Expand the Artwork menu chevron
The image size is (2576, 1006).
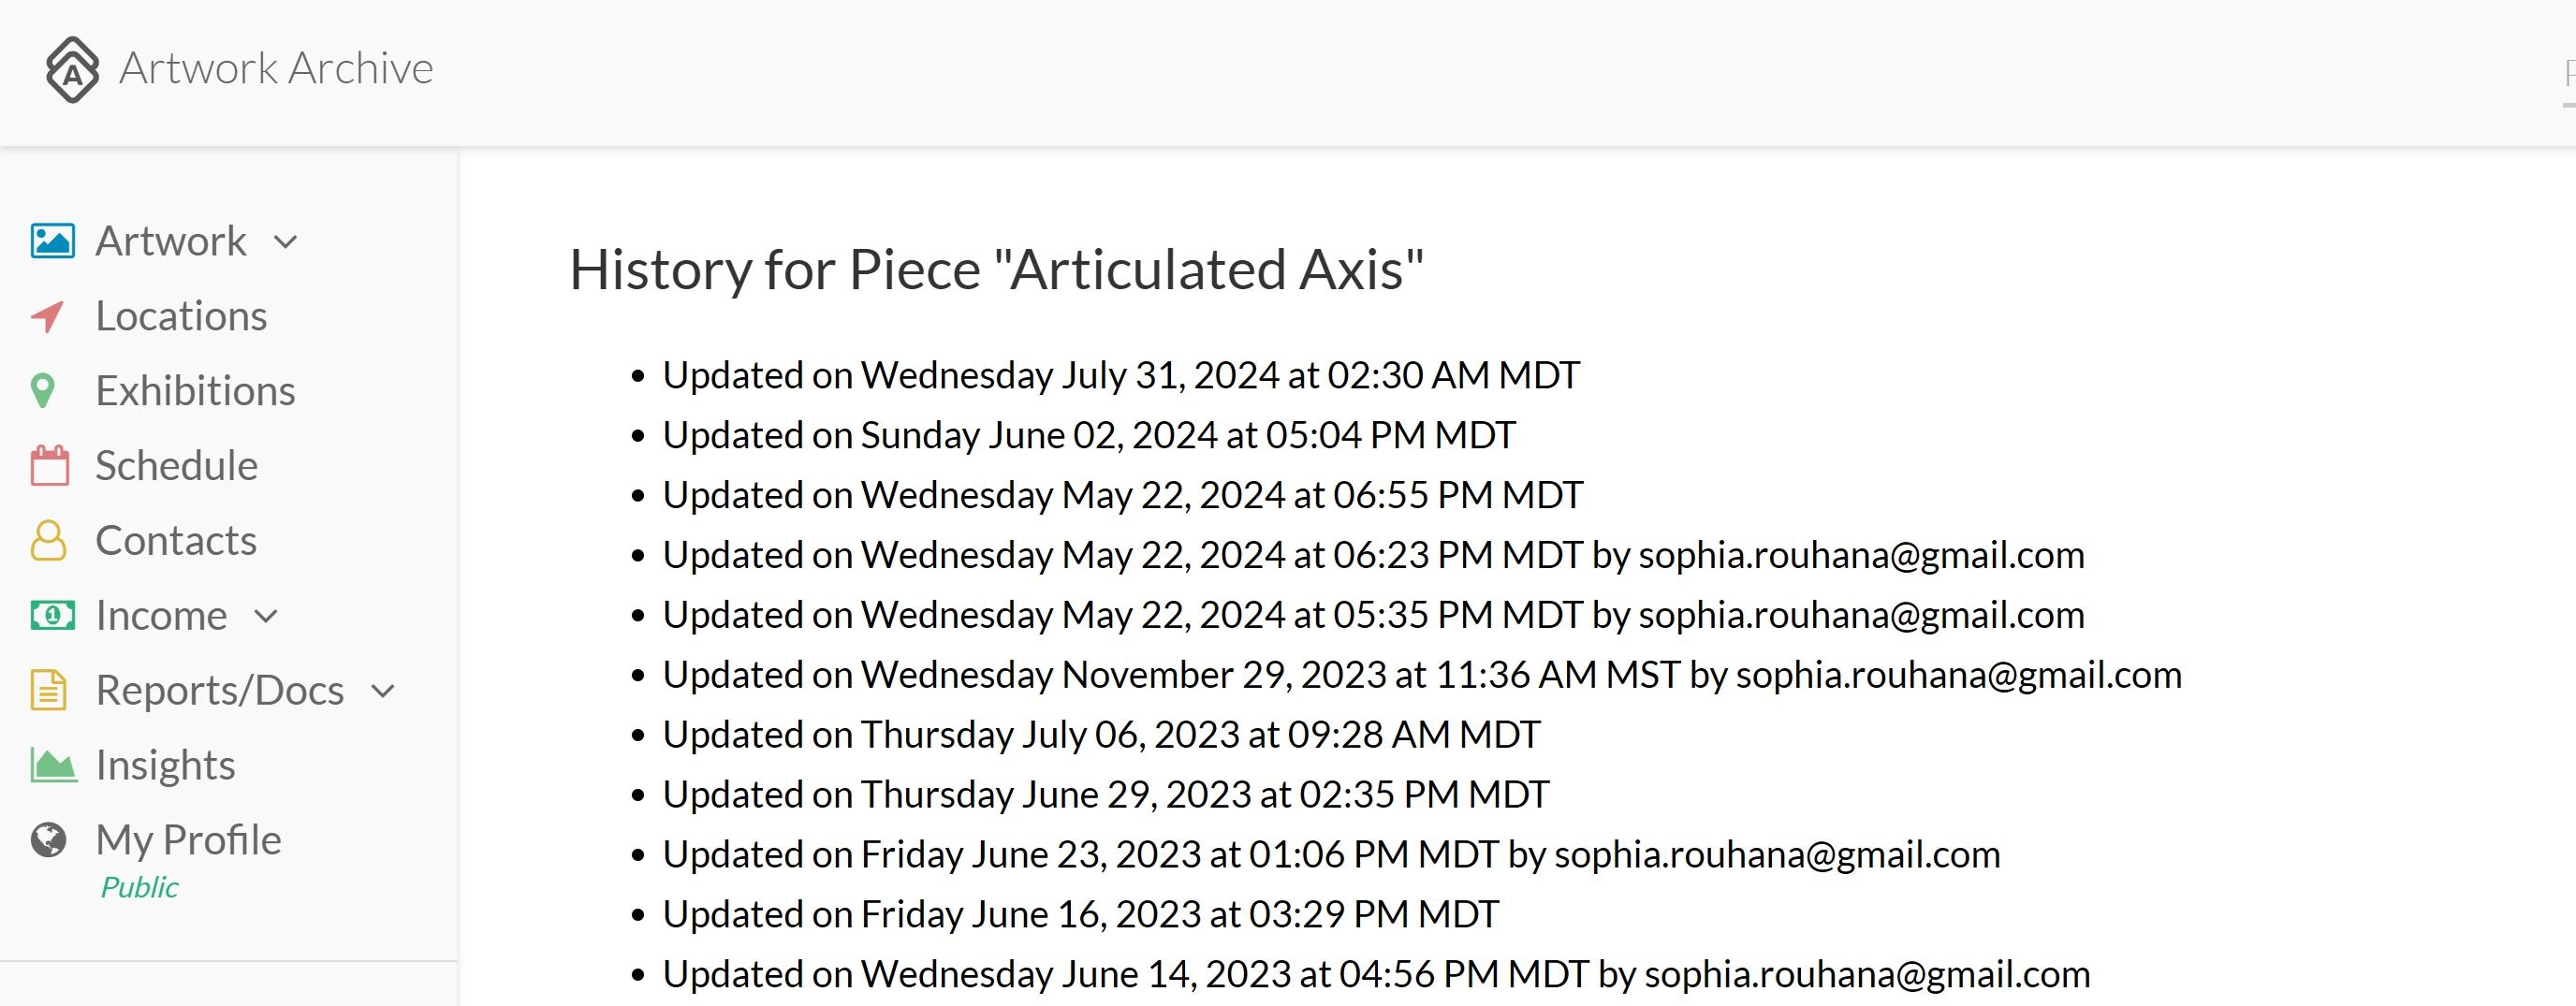point(286,242)
